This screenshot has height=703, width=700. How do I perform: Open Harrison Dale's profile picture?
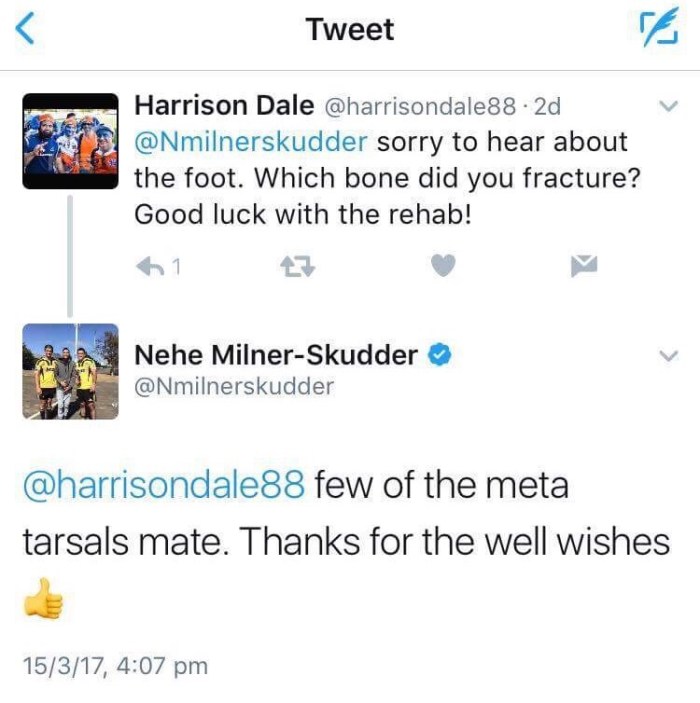[x=70, y=134]
